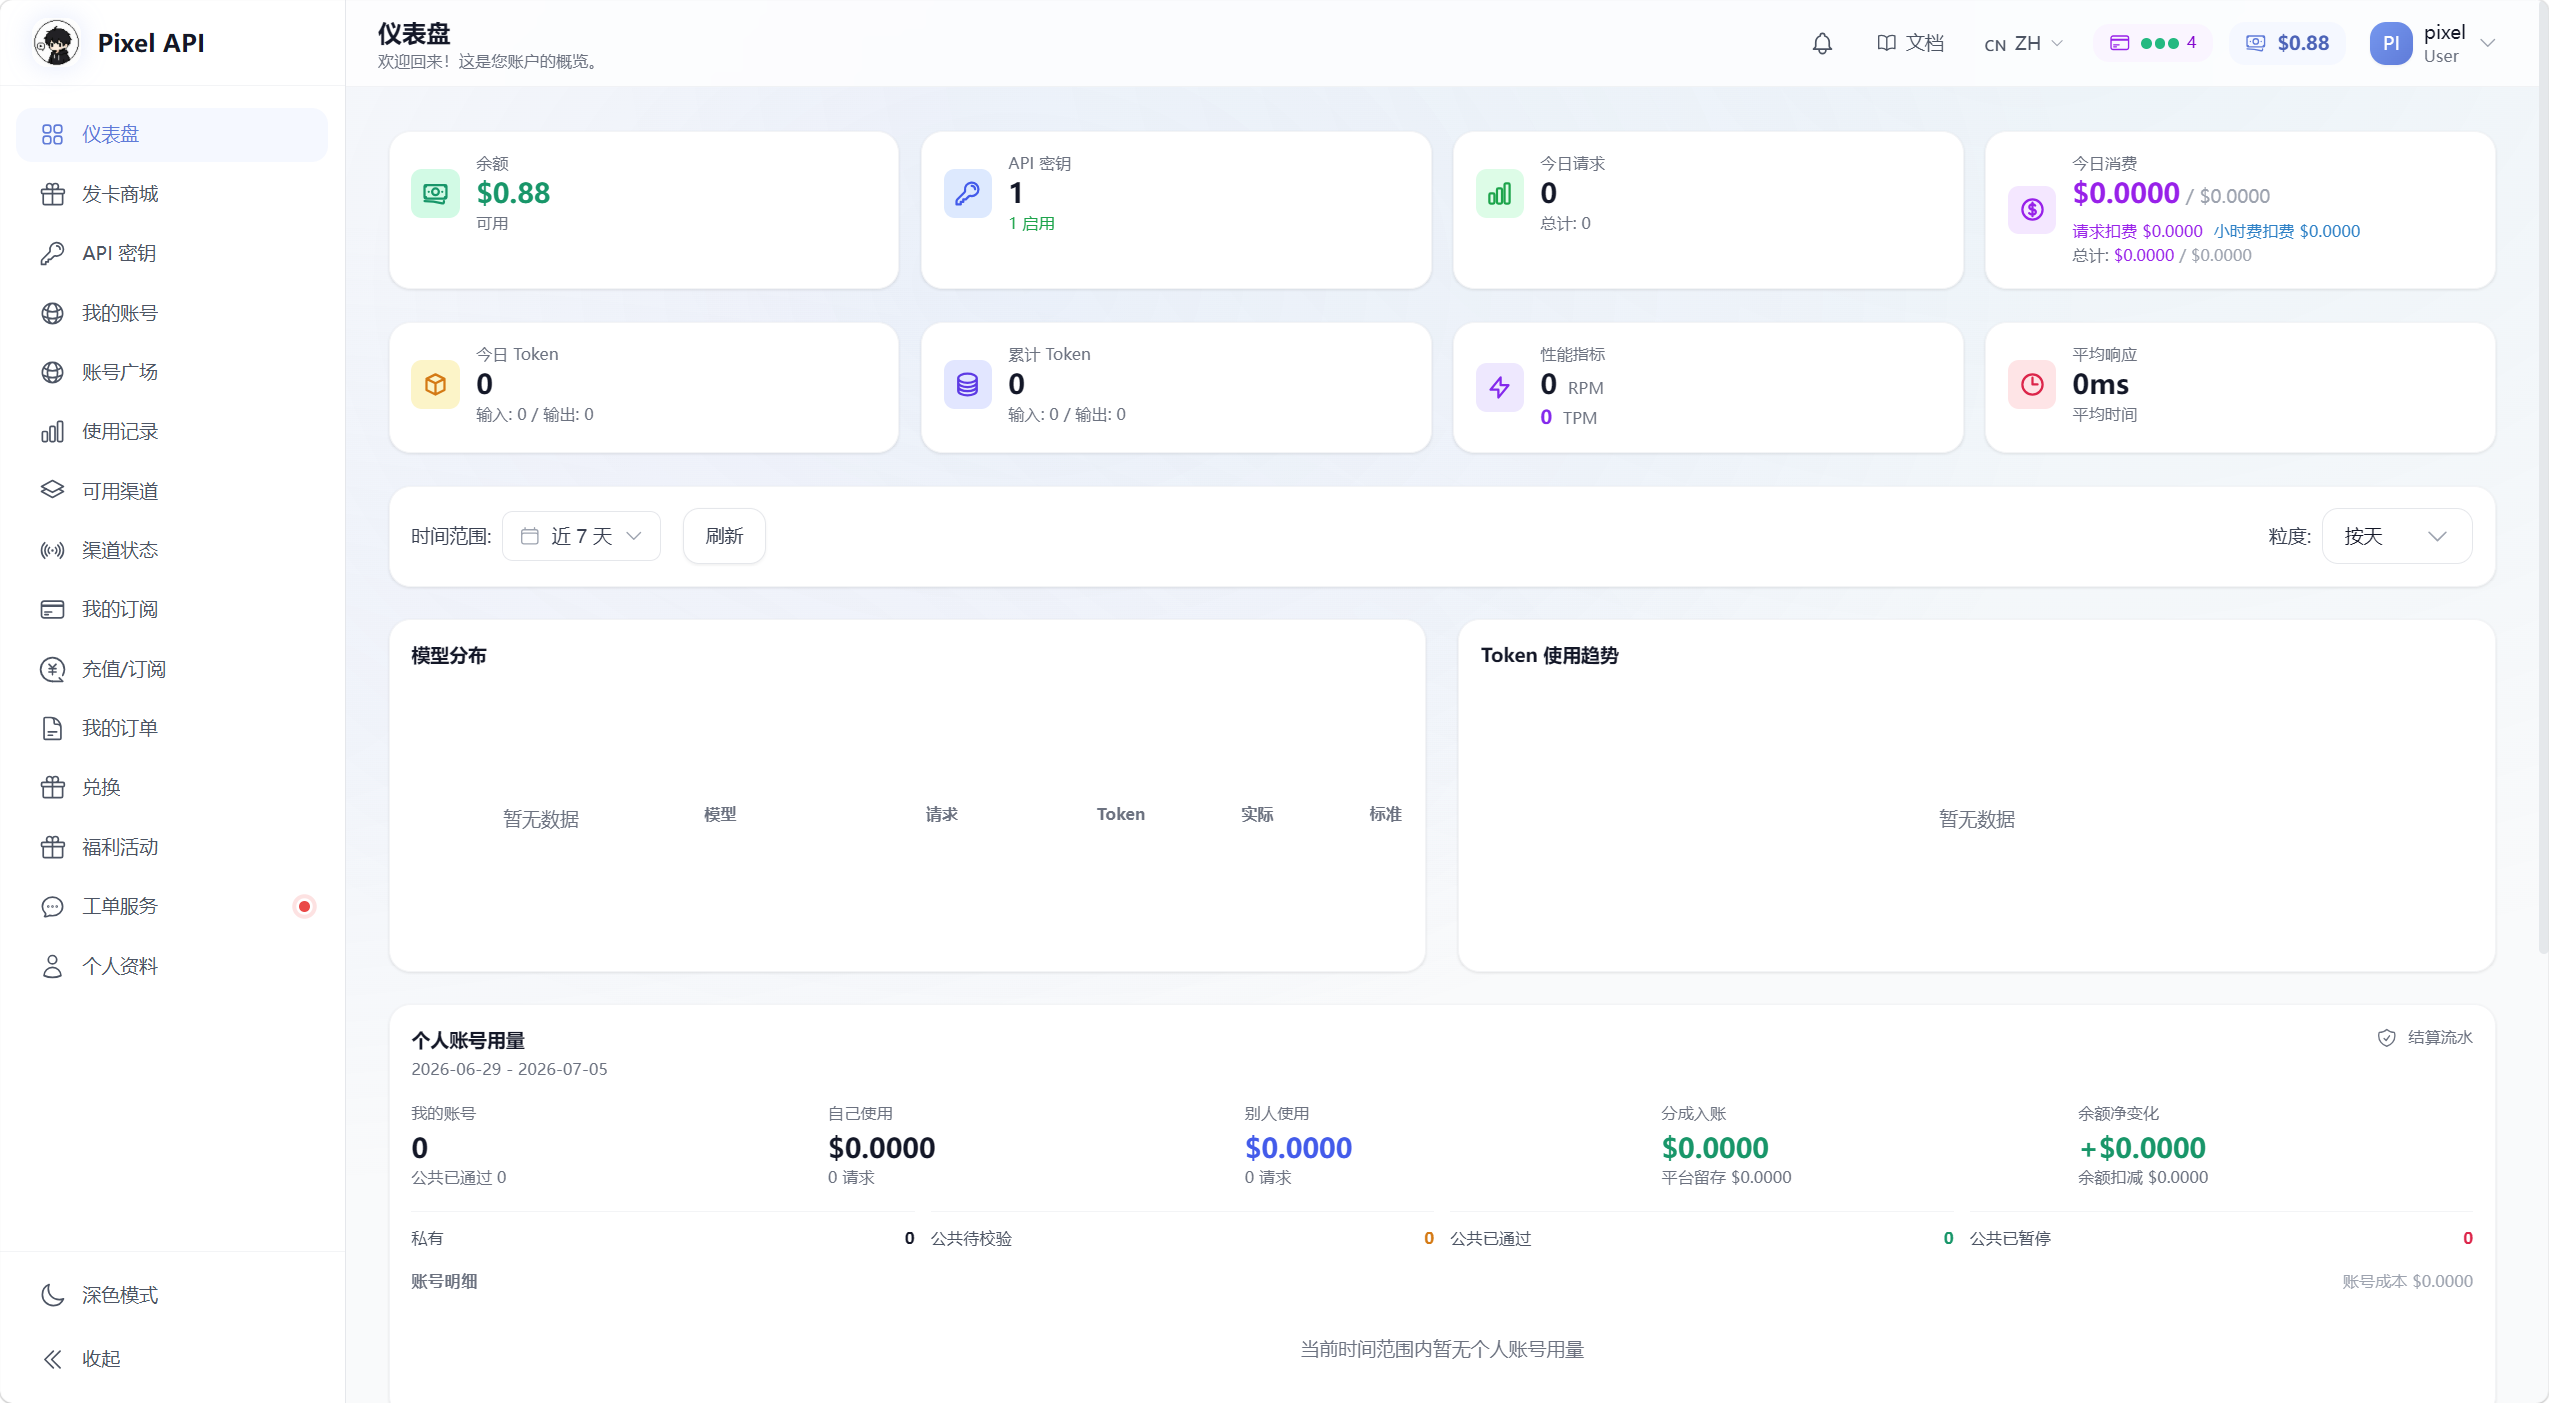The width and height of the screenshot is (2549, 1403).
Task: Click the 累计 Token database icon
Action: click(967, 384)
